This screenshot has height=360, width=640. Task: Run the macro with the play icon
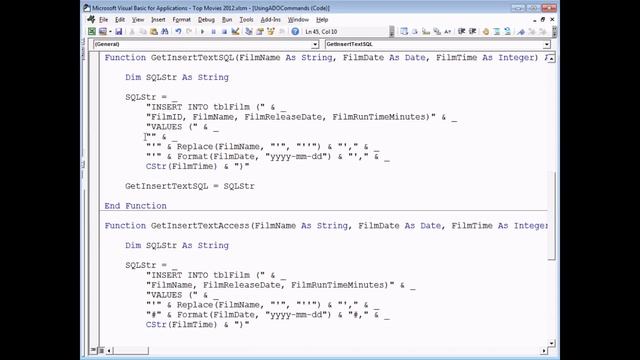[202, 31]
